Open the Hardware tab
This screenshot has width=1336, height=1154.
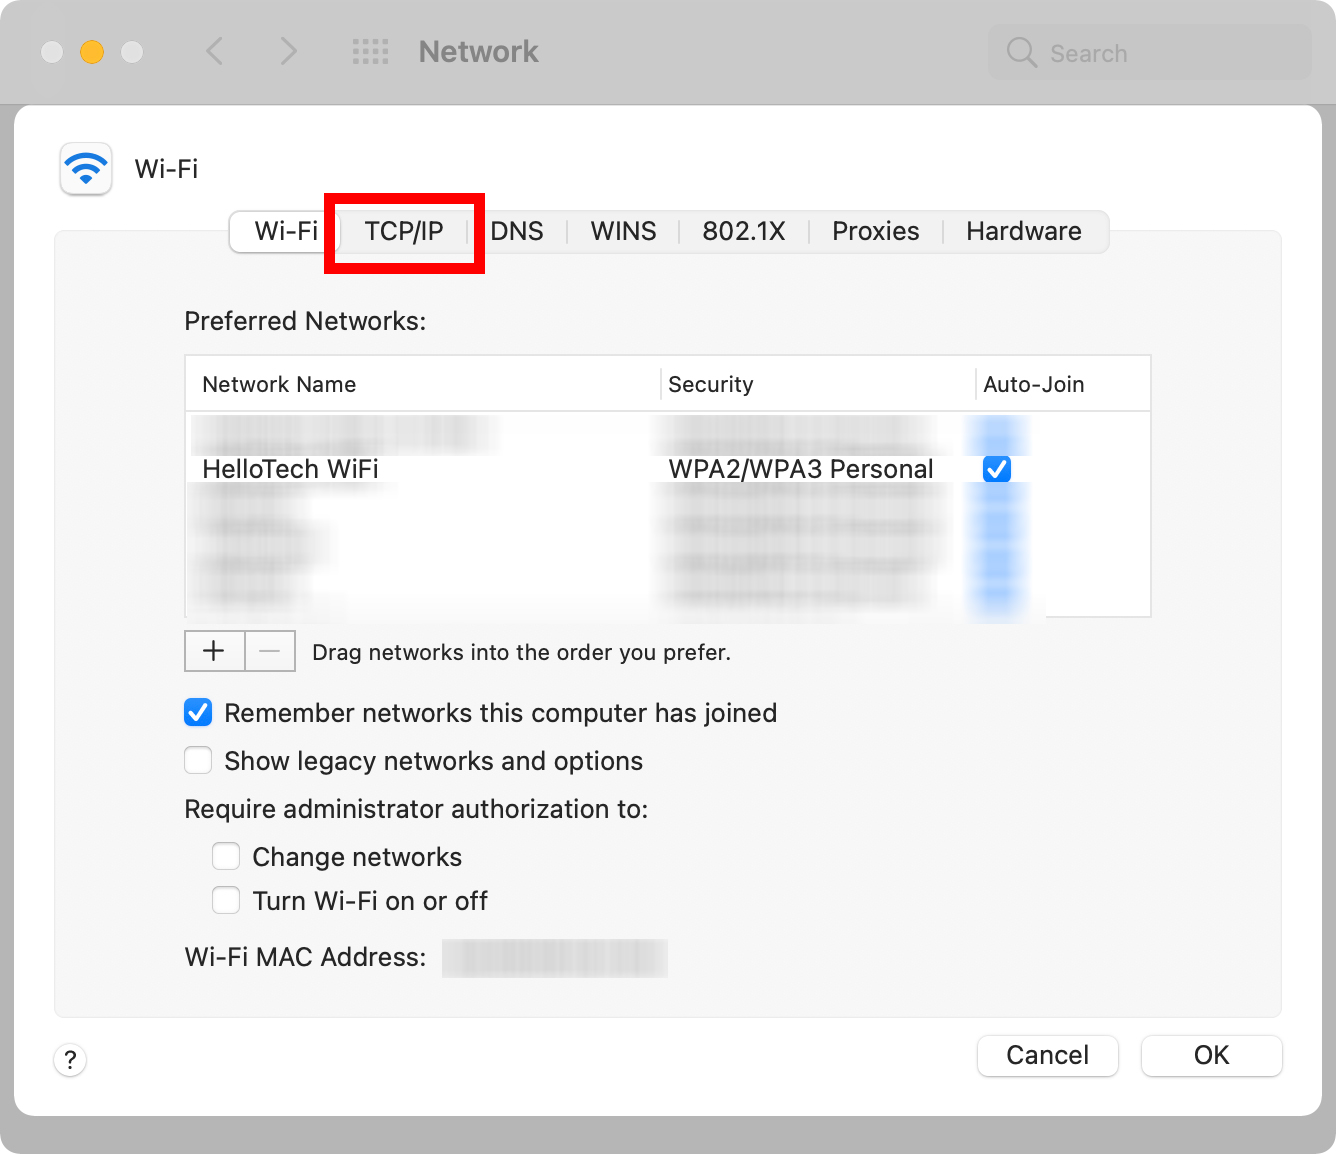tap(1024, 231)
